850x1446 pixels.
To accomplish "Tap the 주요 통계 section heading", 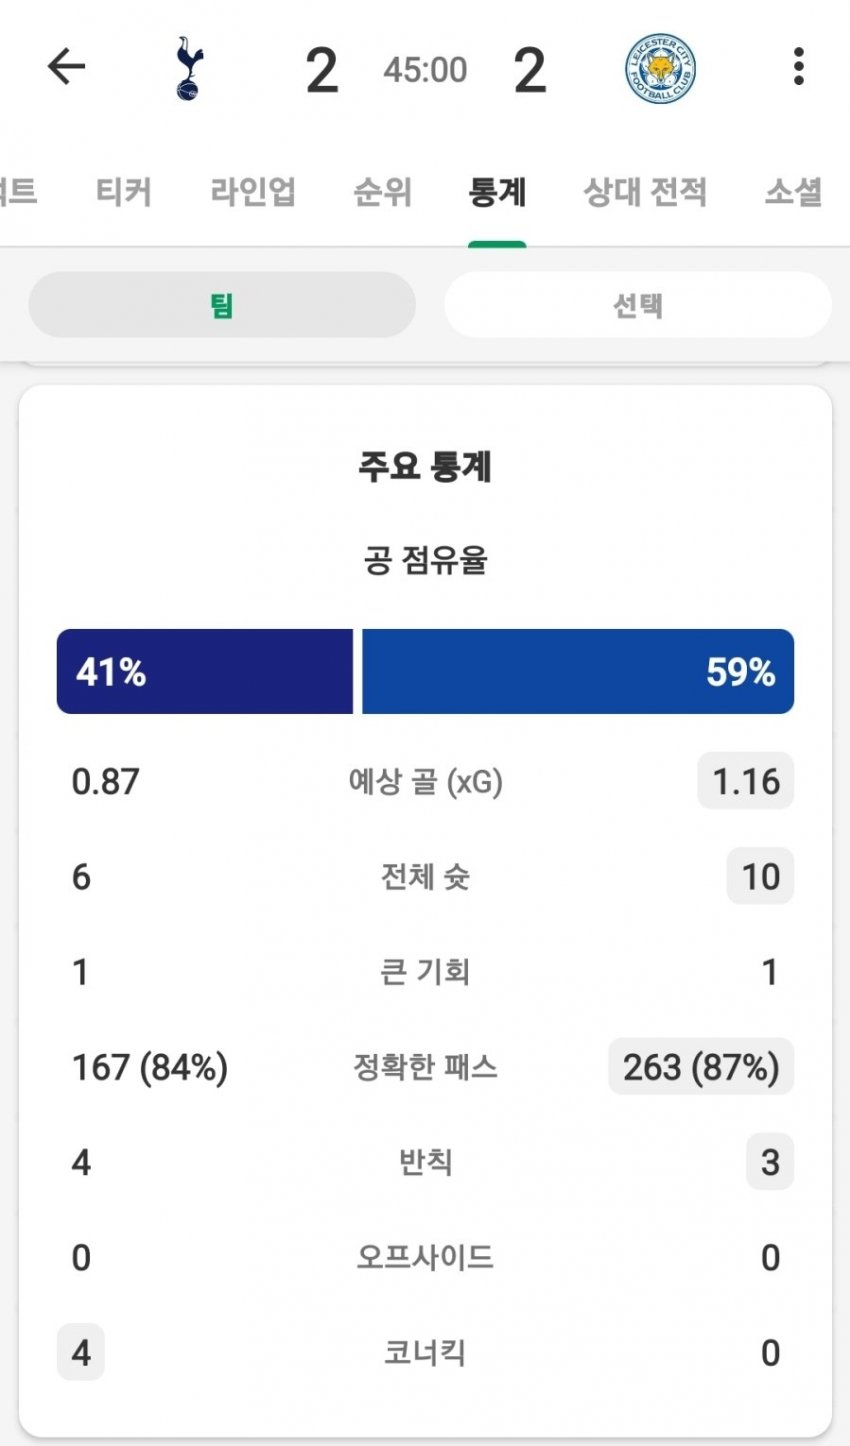I will pos(425,467).
